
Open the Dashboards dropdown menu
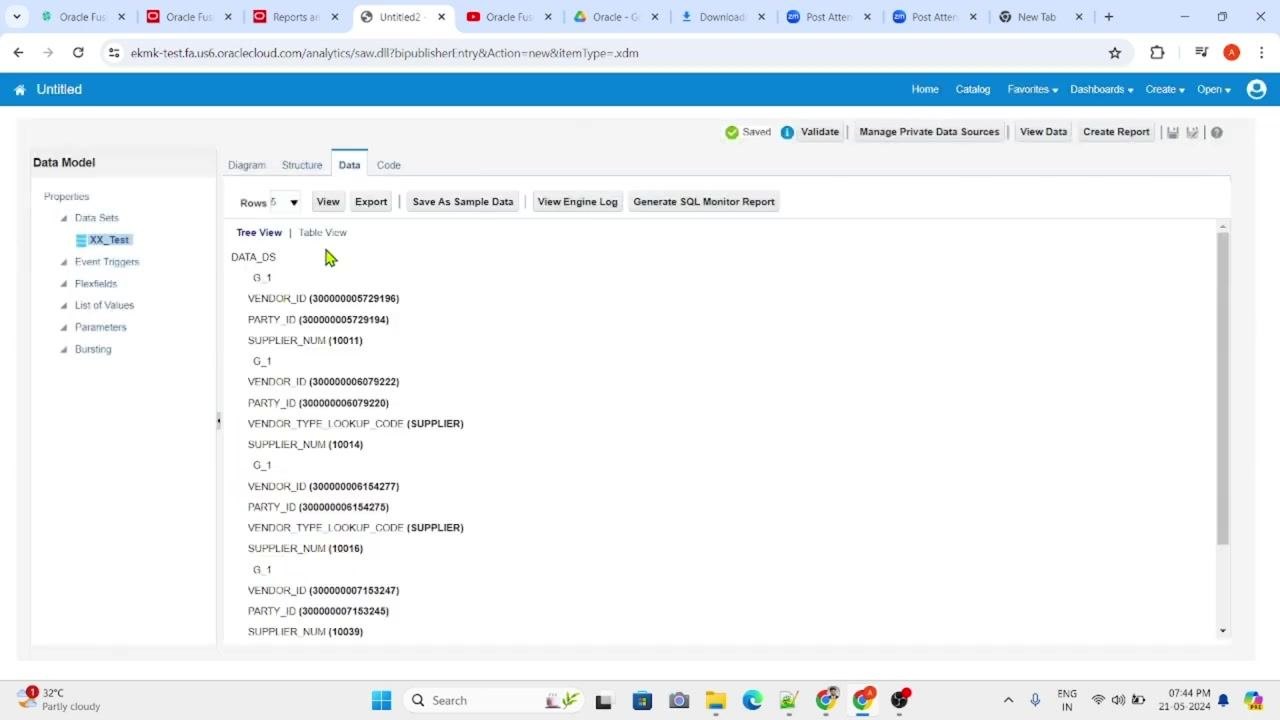click(x=1102, y=89)
